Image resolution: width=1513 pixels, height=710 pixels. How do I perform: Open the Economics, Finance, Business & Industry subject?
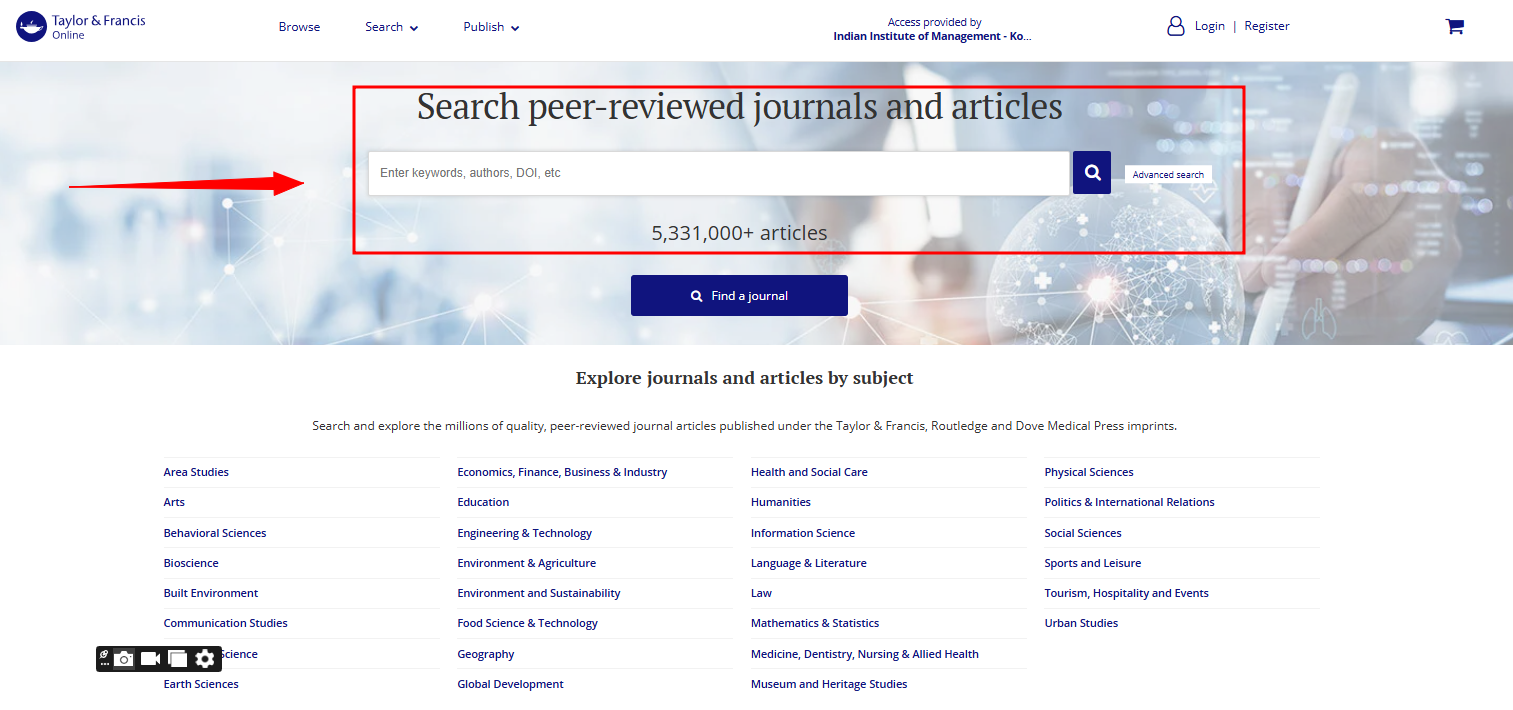pos(562,472)
